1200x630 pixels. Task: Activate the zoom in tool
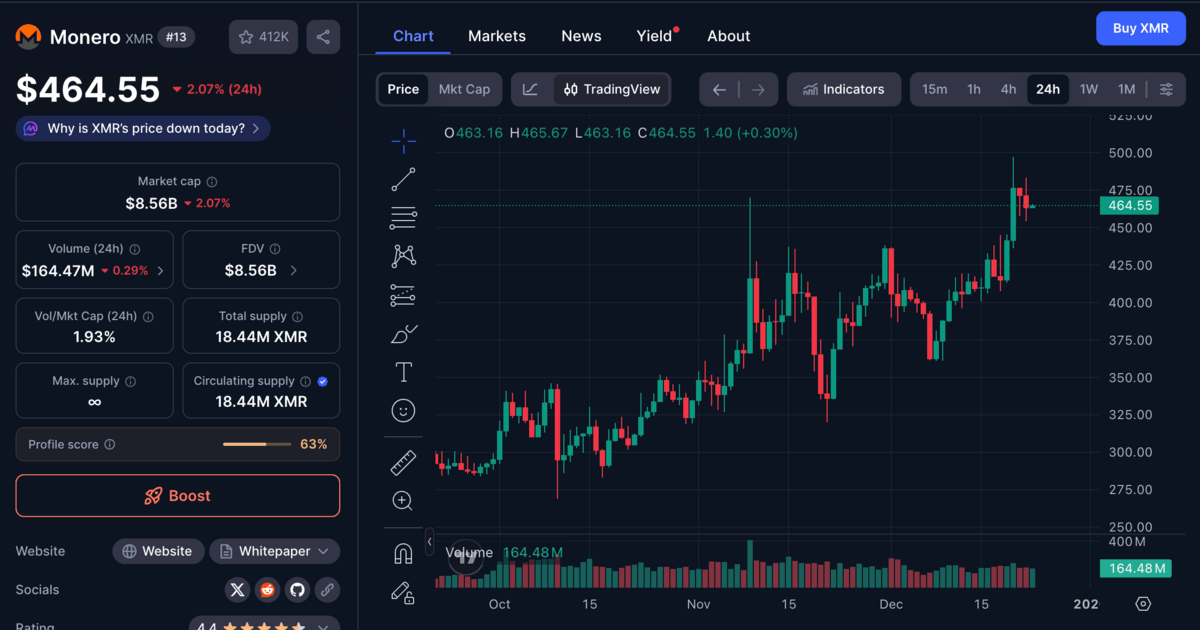404,501
